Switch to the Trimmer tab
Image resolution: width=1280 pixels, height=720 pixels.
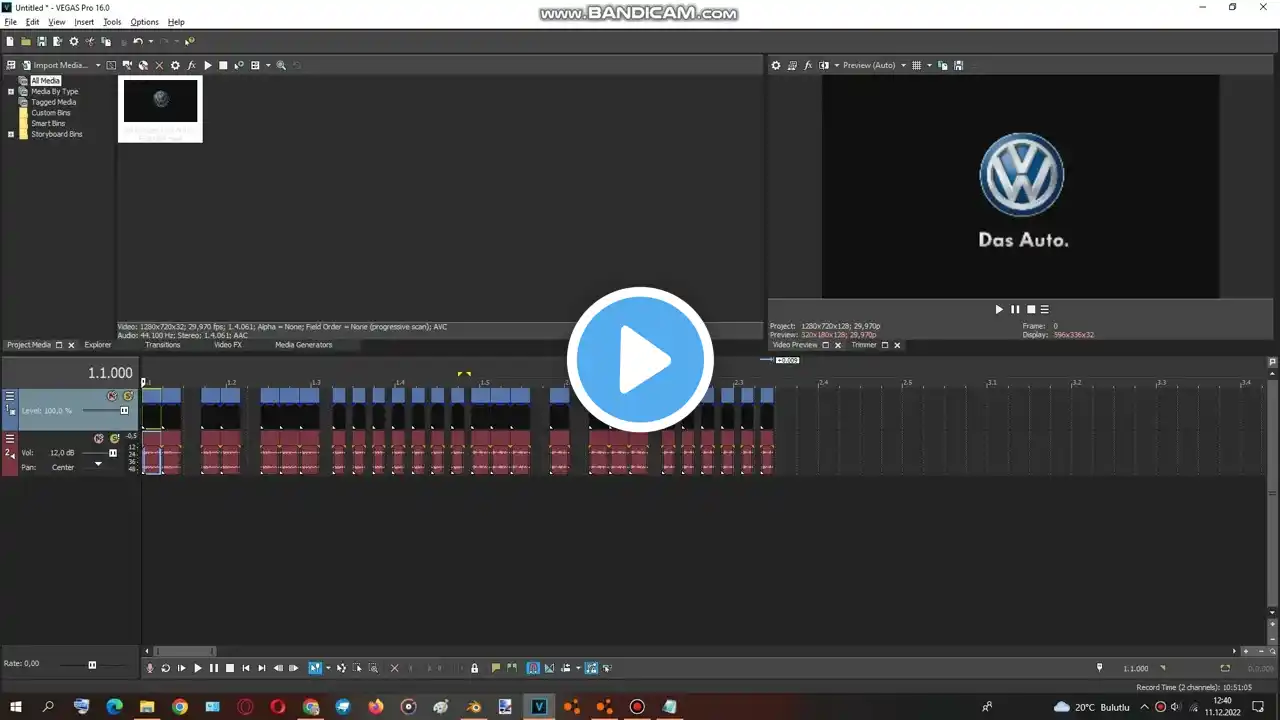coord(864,345)
